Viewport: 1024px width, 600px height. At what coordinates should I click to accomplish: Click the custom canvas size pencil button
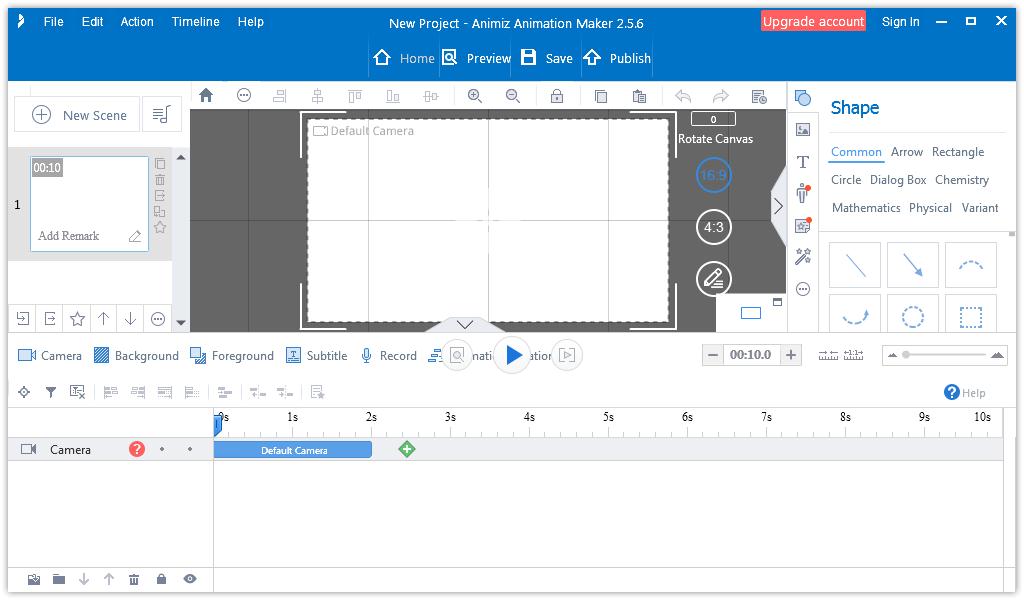pos(713,279)
